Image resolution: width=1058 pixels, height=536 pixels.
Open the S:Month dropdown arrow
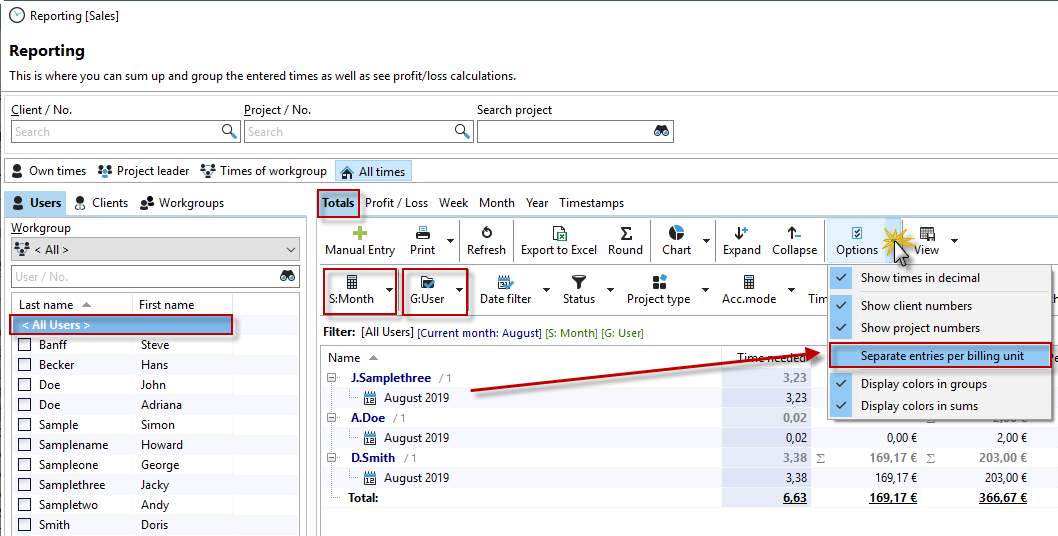389,291
